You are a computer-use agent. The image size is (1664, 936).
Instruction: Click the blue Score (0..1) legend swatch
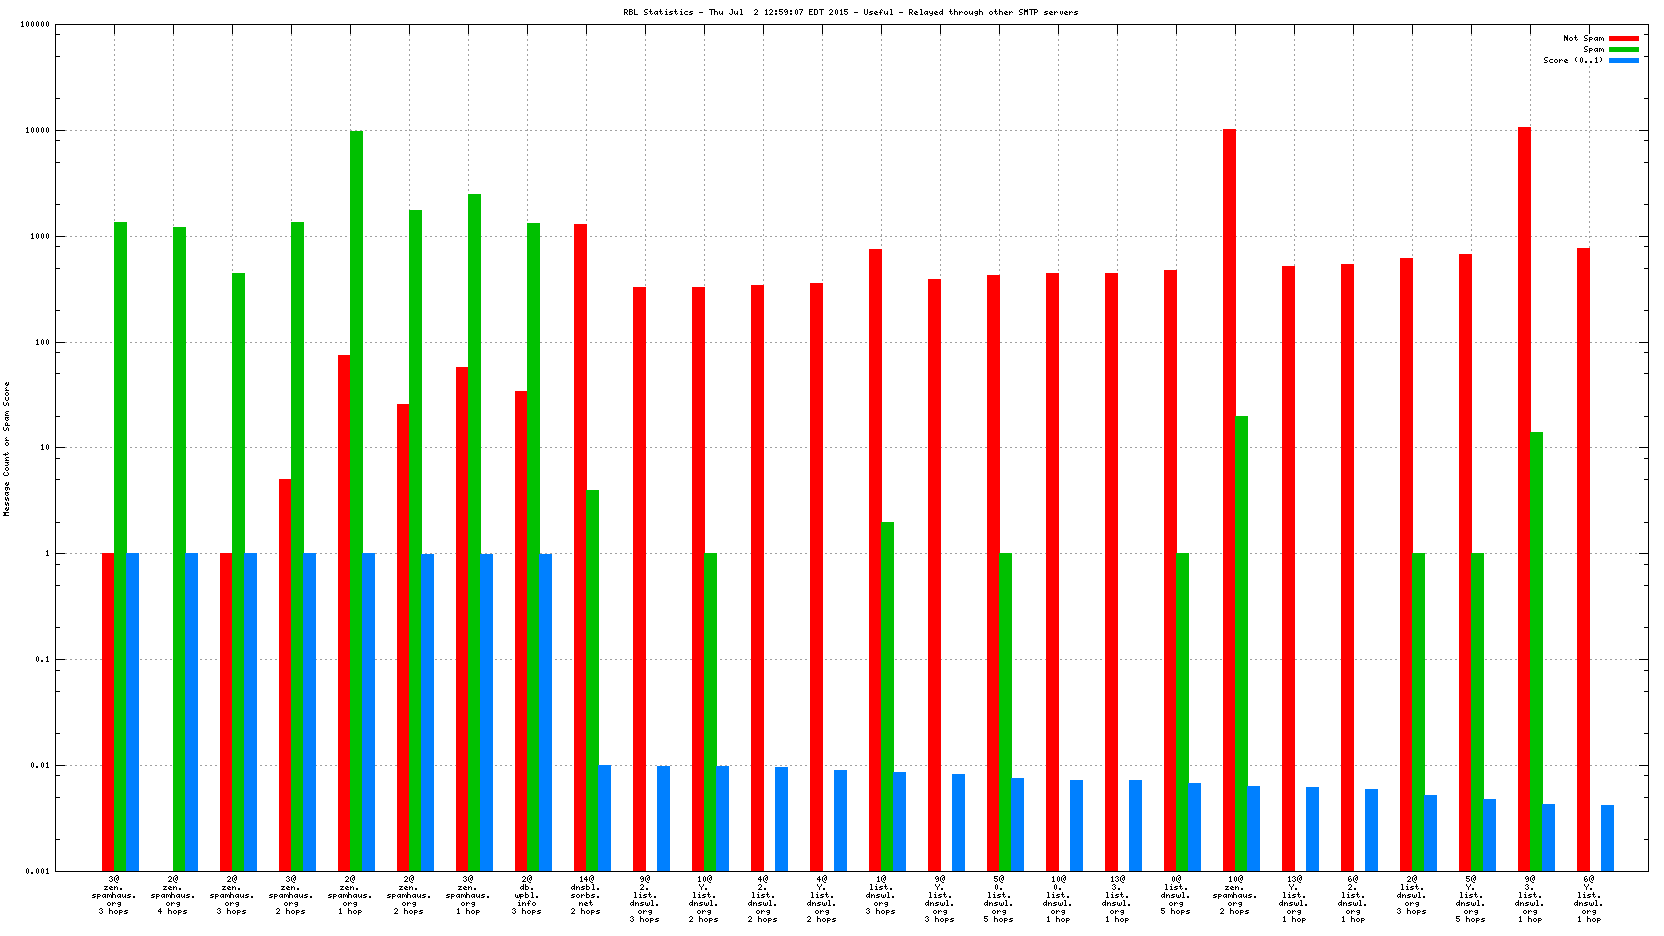tap(1623, 60)
